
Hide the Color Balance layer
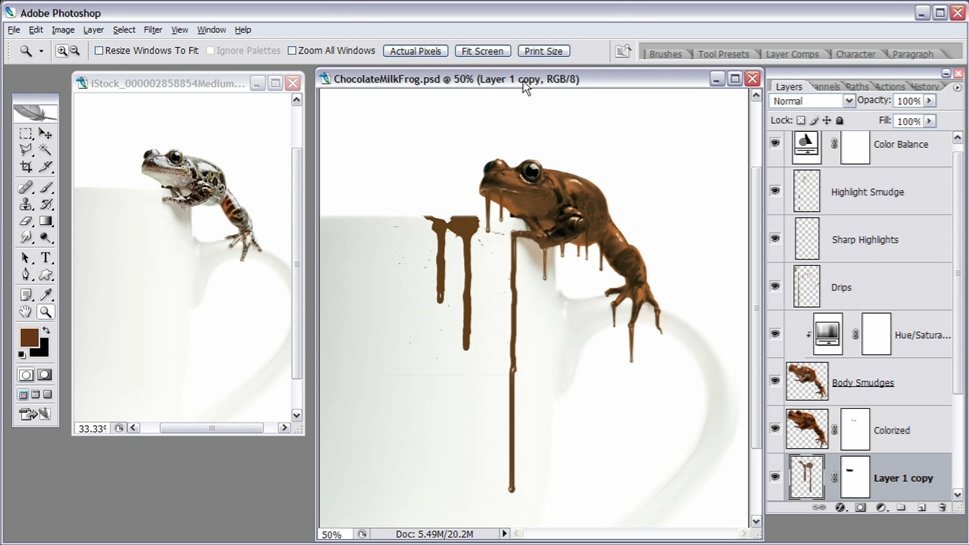point(775,143)
